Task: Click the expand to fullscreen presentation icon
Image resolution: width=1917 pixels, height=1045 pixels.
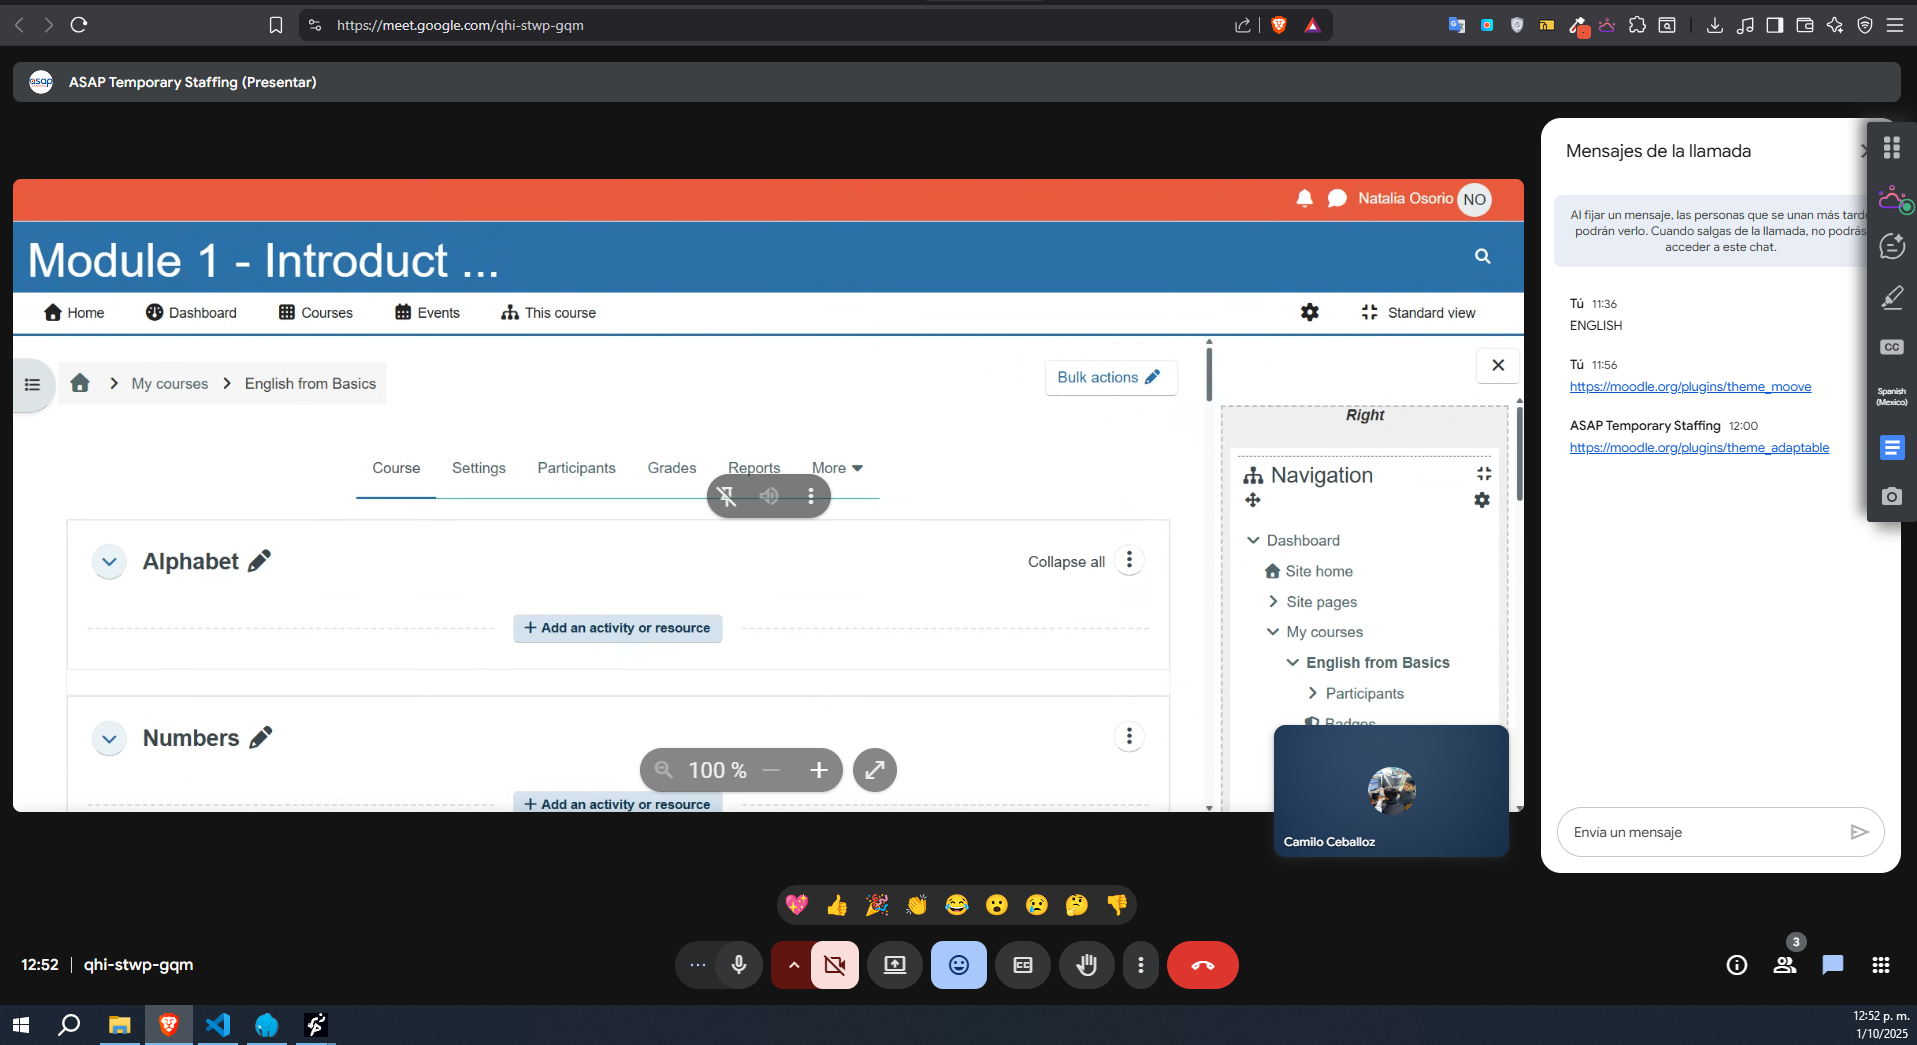Action: click(874, 770)
